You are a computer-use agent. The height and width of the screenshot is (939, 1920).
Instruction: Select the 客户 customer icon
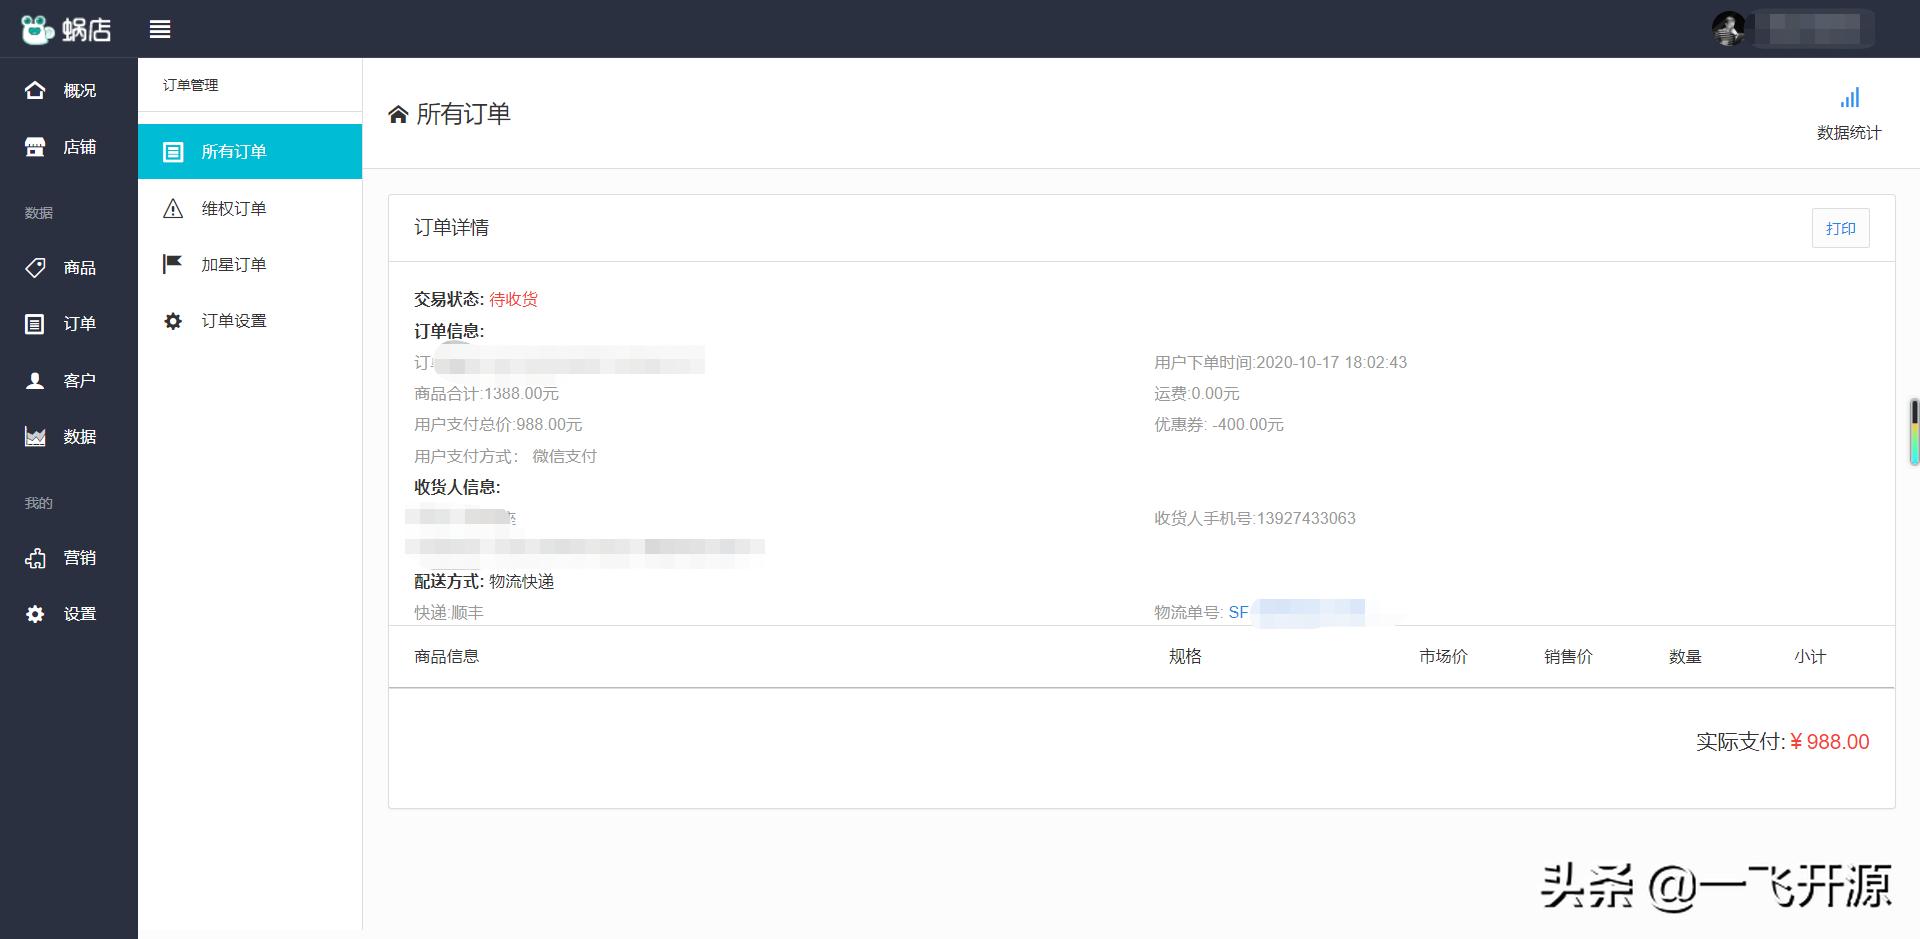36,380
